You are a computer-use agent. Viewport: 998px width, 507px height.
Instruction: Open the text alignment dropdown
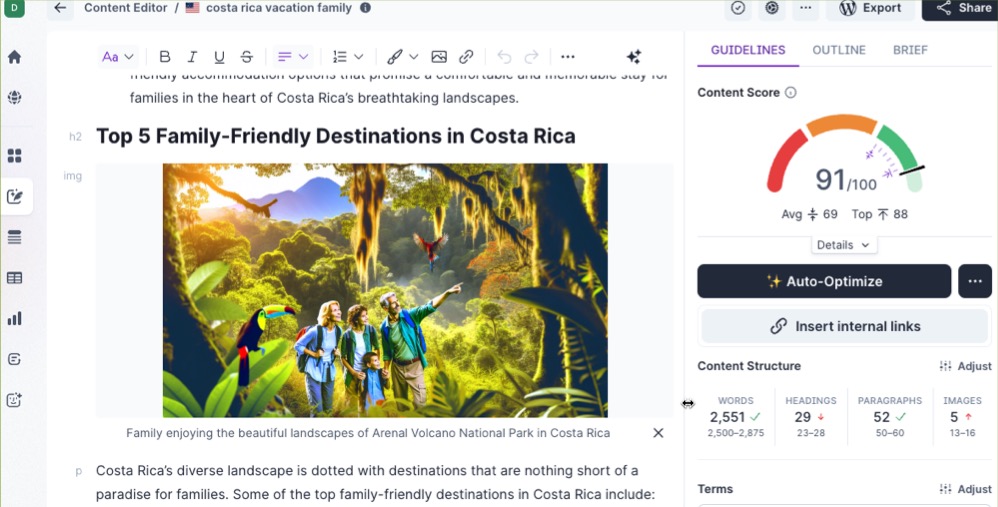(292, 57)
